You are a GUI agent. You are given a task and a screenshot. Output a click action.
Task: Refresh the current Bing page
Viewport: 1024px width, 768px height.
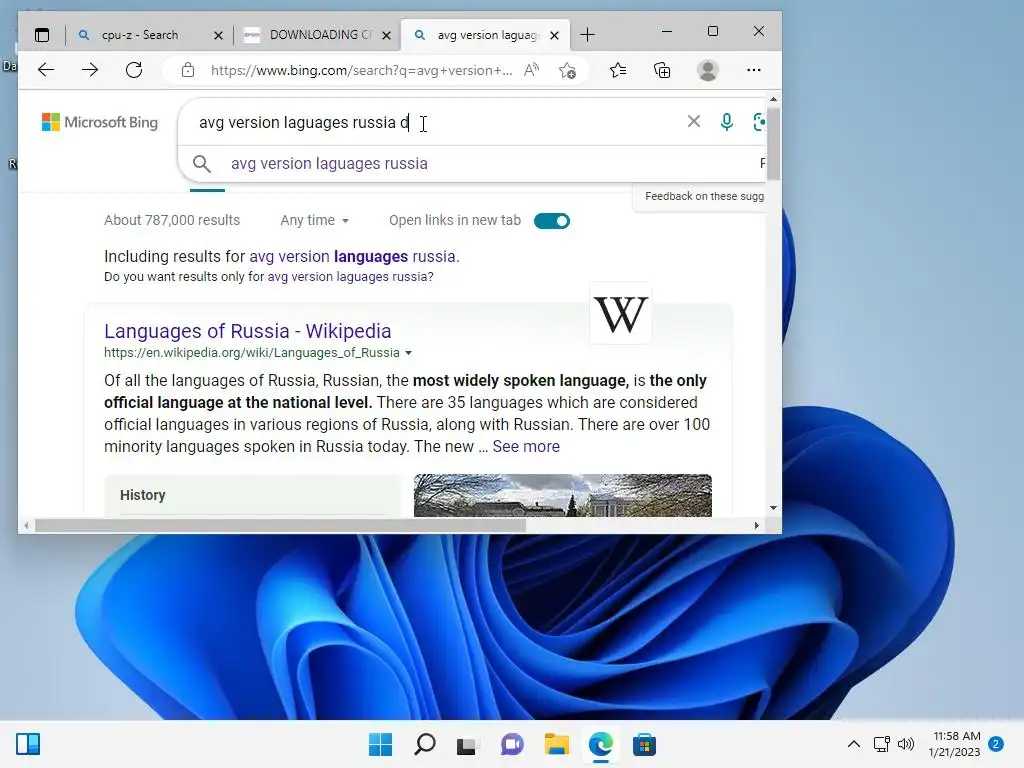[134, 70]
